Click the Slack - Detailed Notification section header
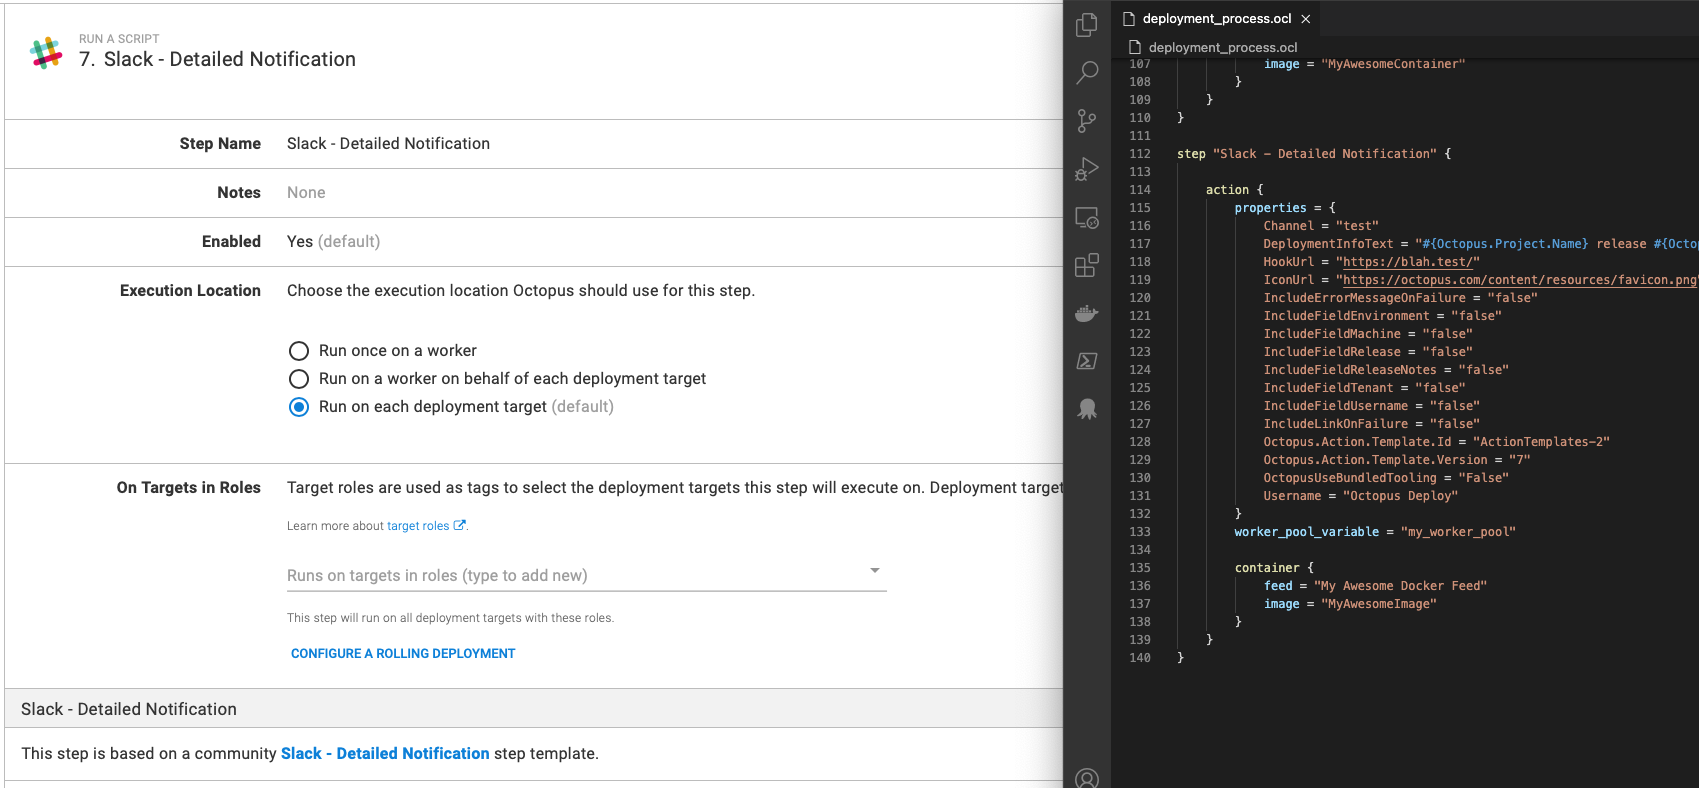This screenshot has width=1699, height=788. click(534, 709)
